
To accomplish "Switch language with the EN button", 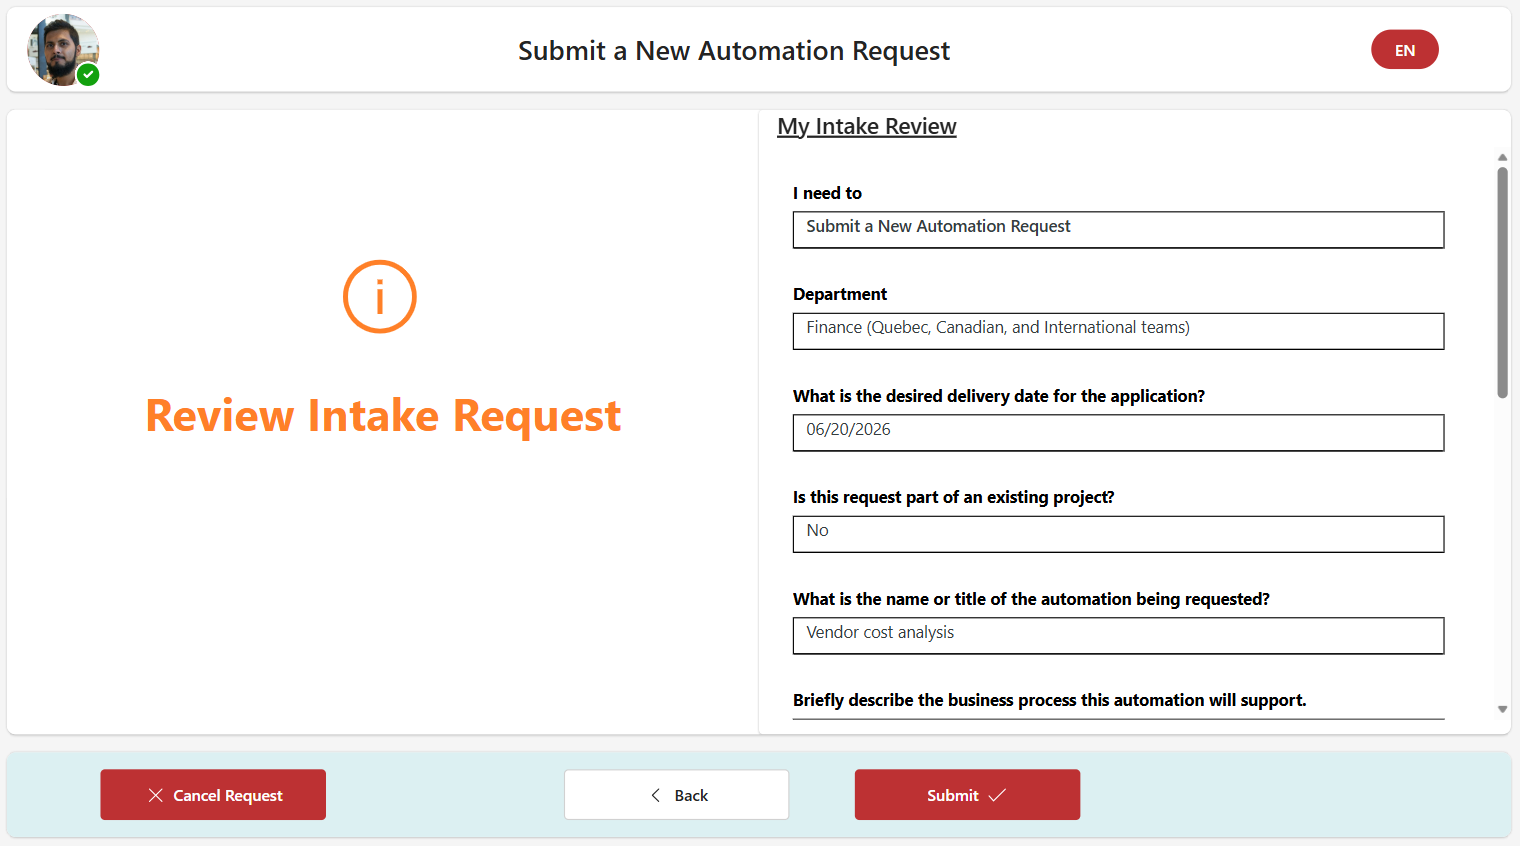I will point(1404,50).
